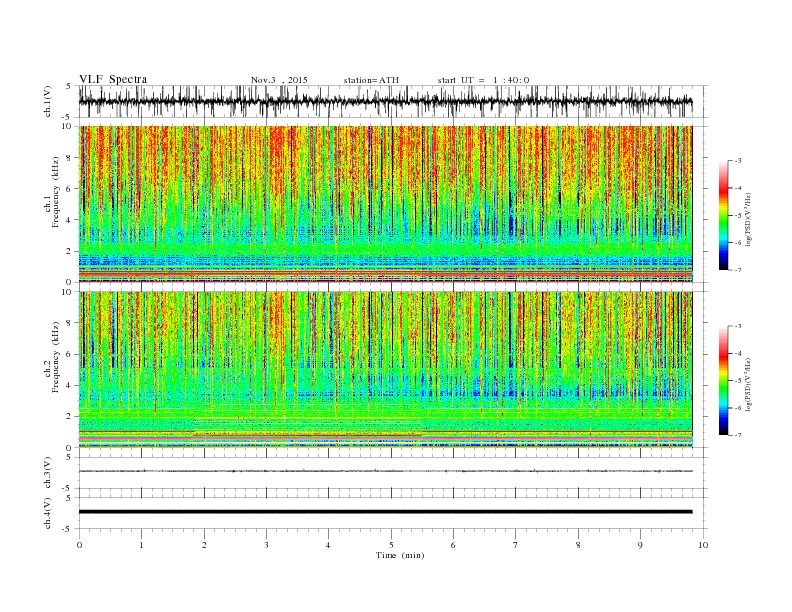Screen dimensions: 792x612
Task: Click the ch.2 spectrogram plot area
Action: pyautogui.click(x=385, y=370)
